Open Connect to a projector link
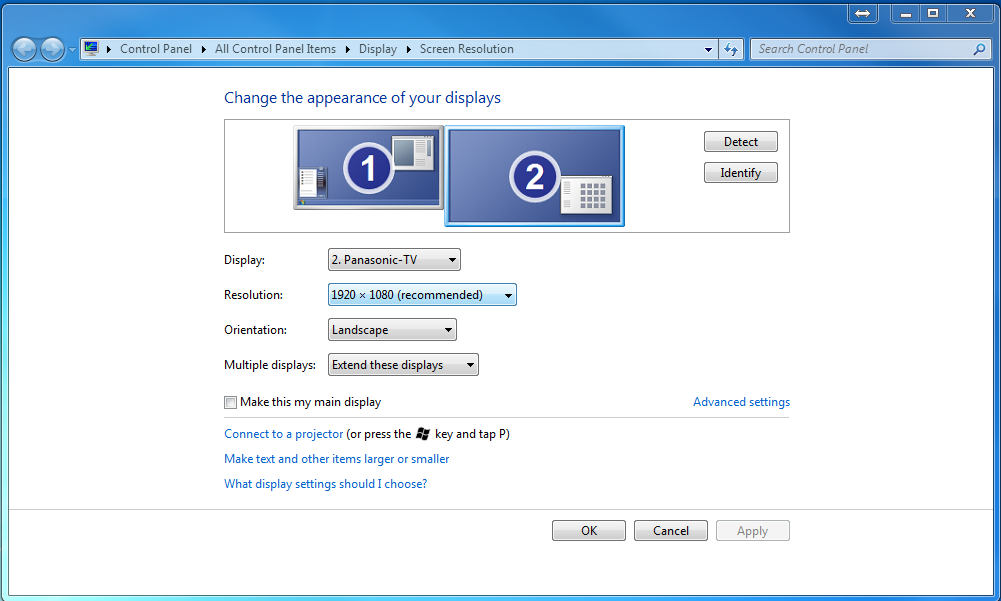 coord(283,434)
